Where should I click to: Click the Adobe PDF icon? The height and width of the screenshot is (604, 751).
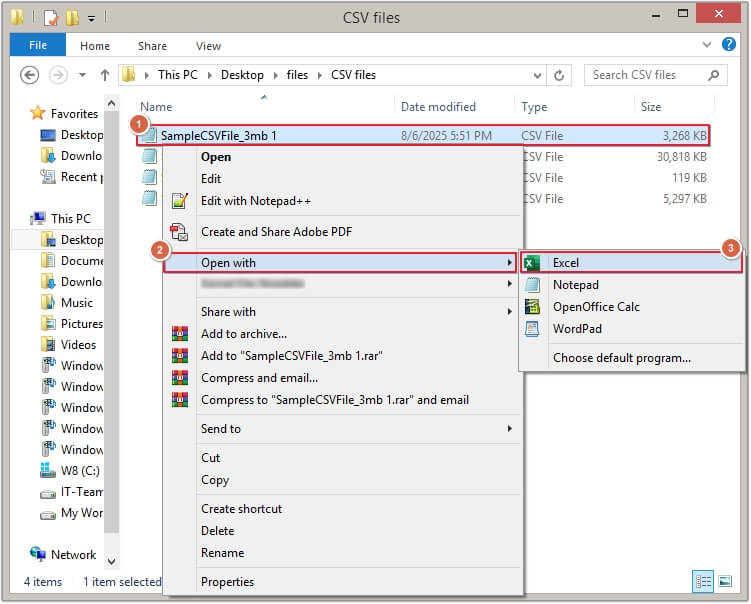(180, 232)
